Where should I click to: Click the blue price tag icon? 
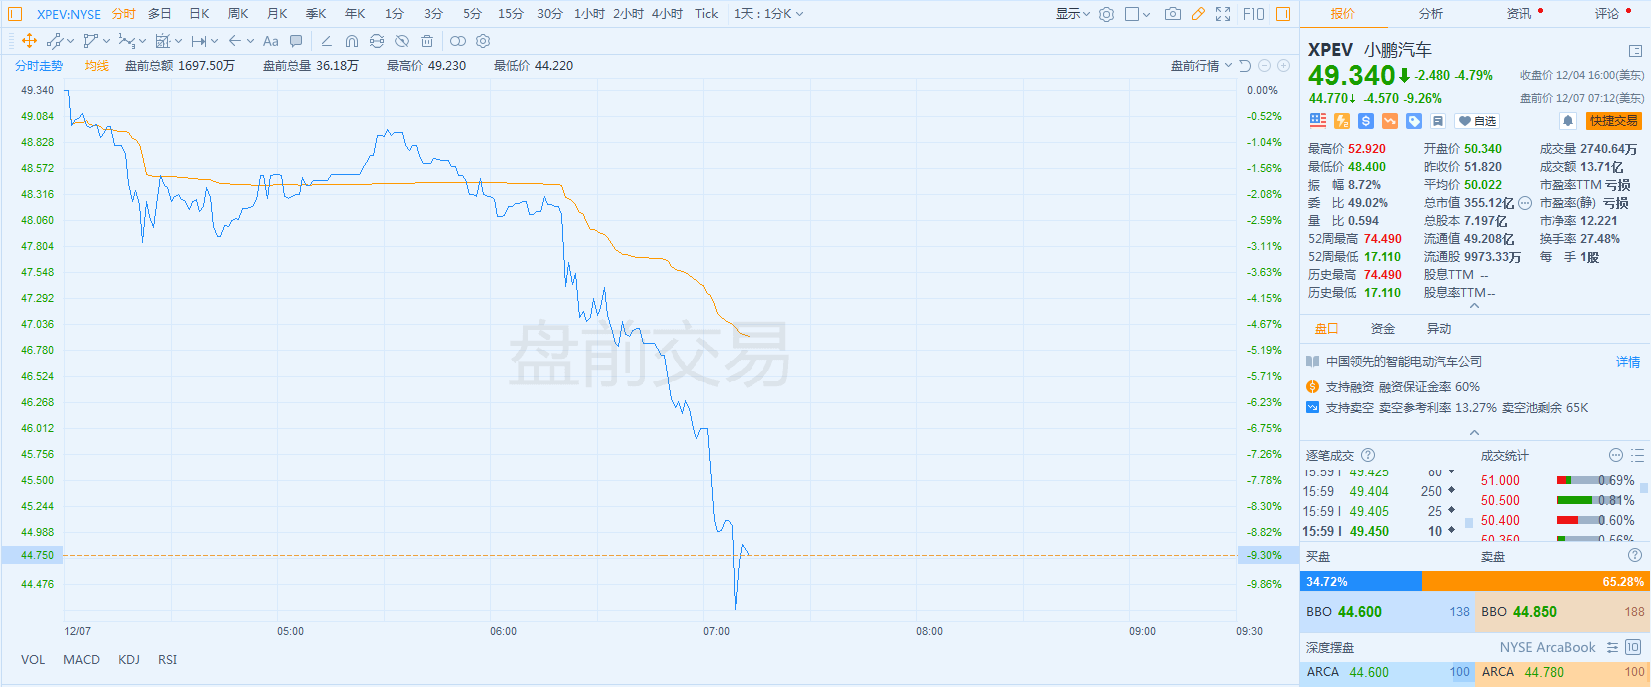point(1414,121)
